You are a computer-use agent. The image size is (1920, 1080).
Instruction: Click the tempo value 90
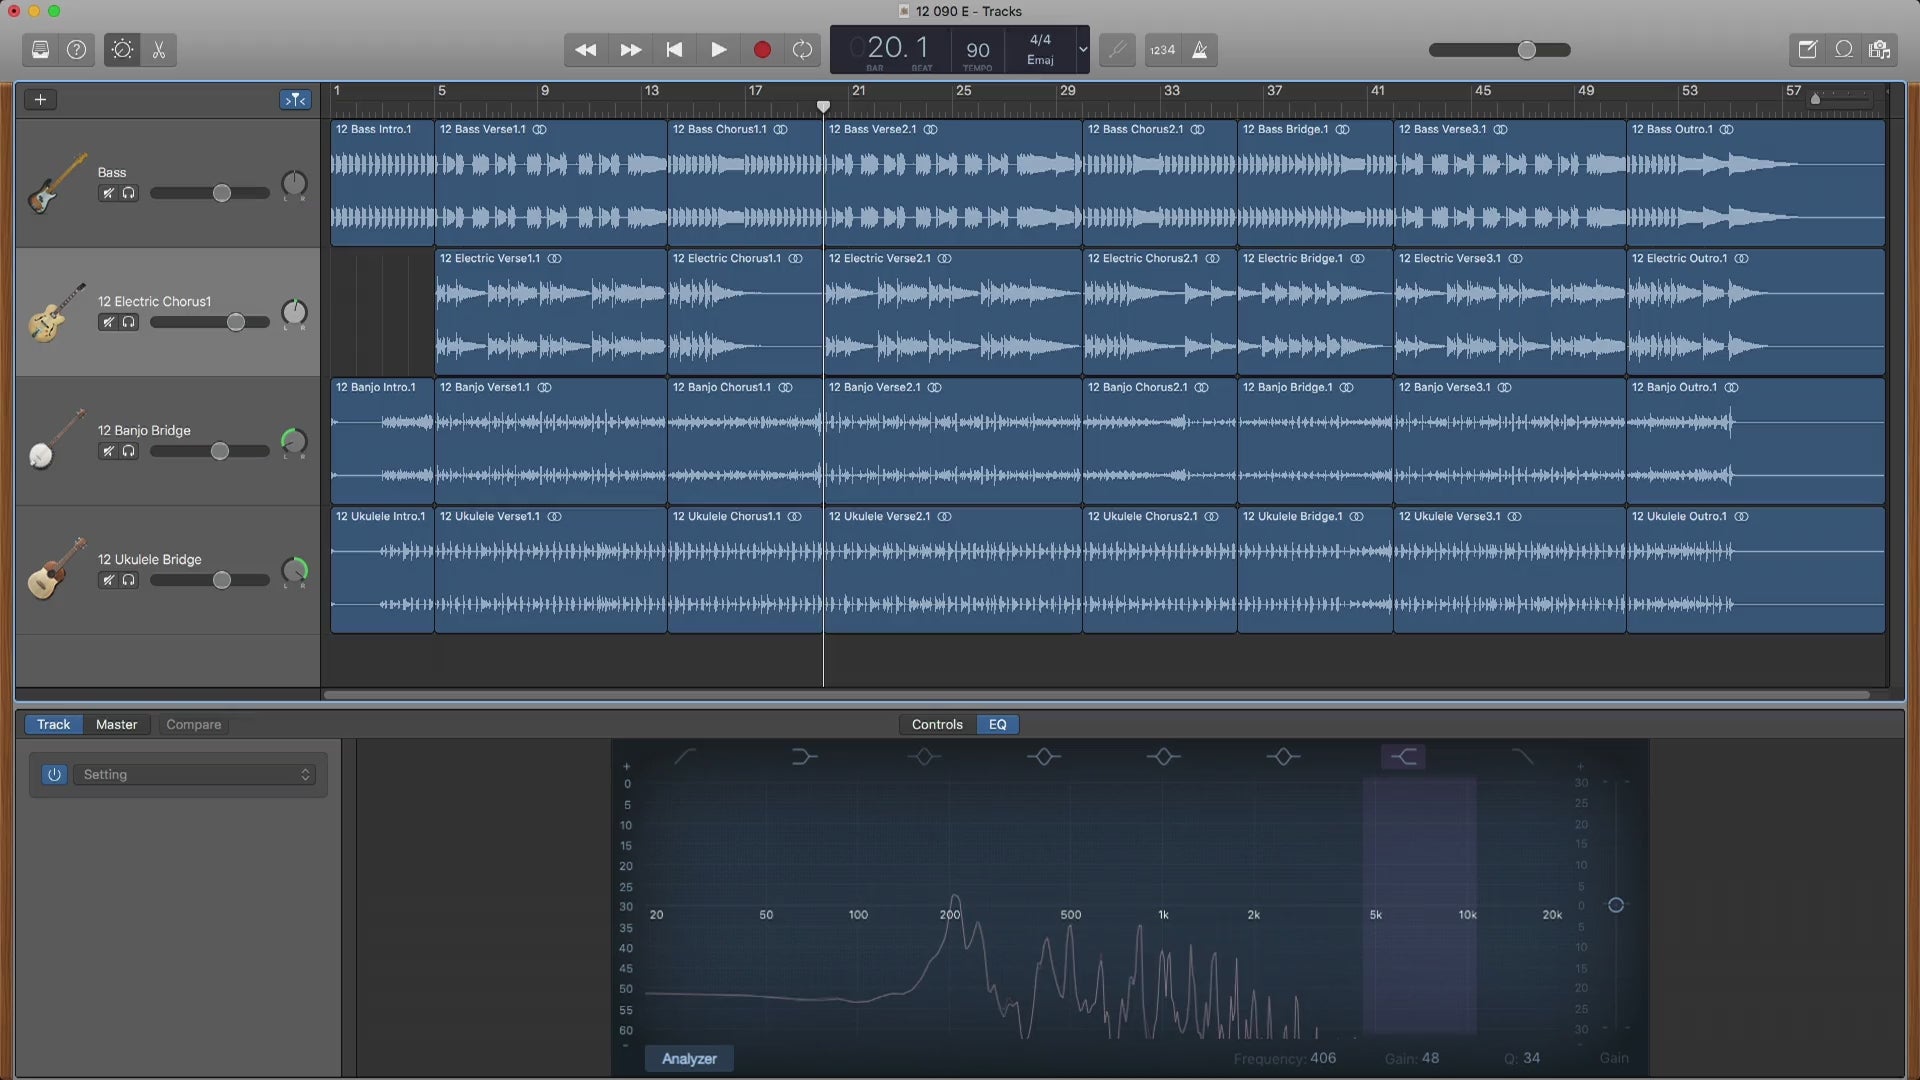tap(978, 50)
